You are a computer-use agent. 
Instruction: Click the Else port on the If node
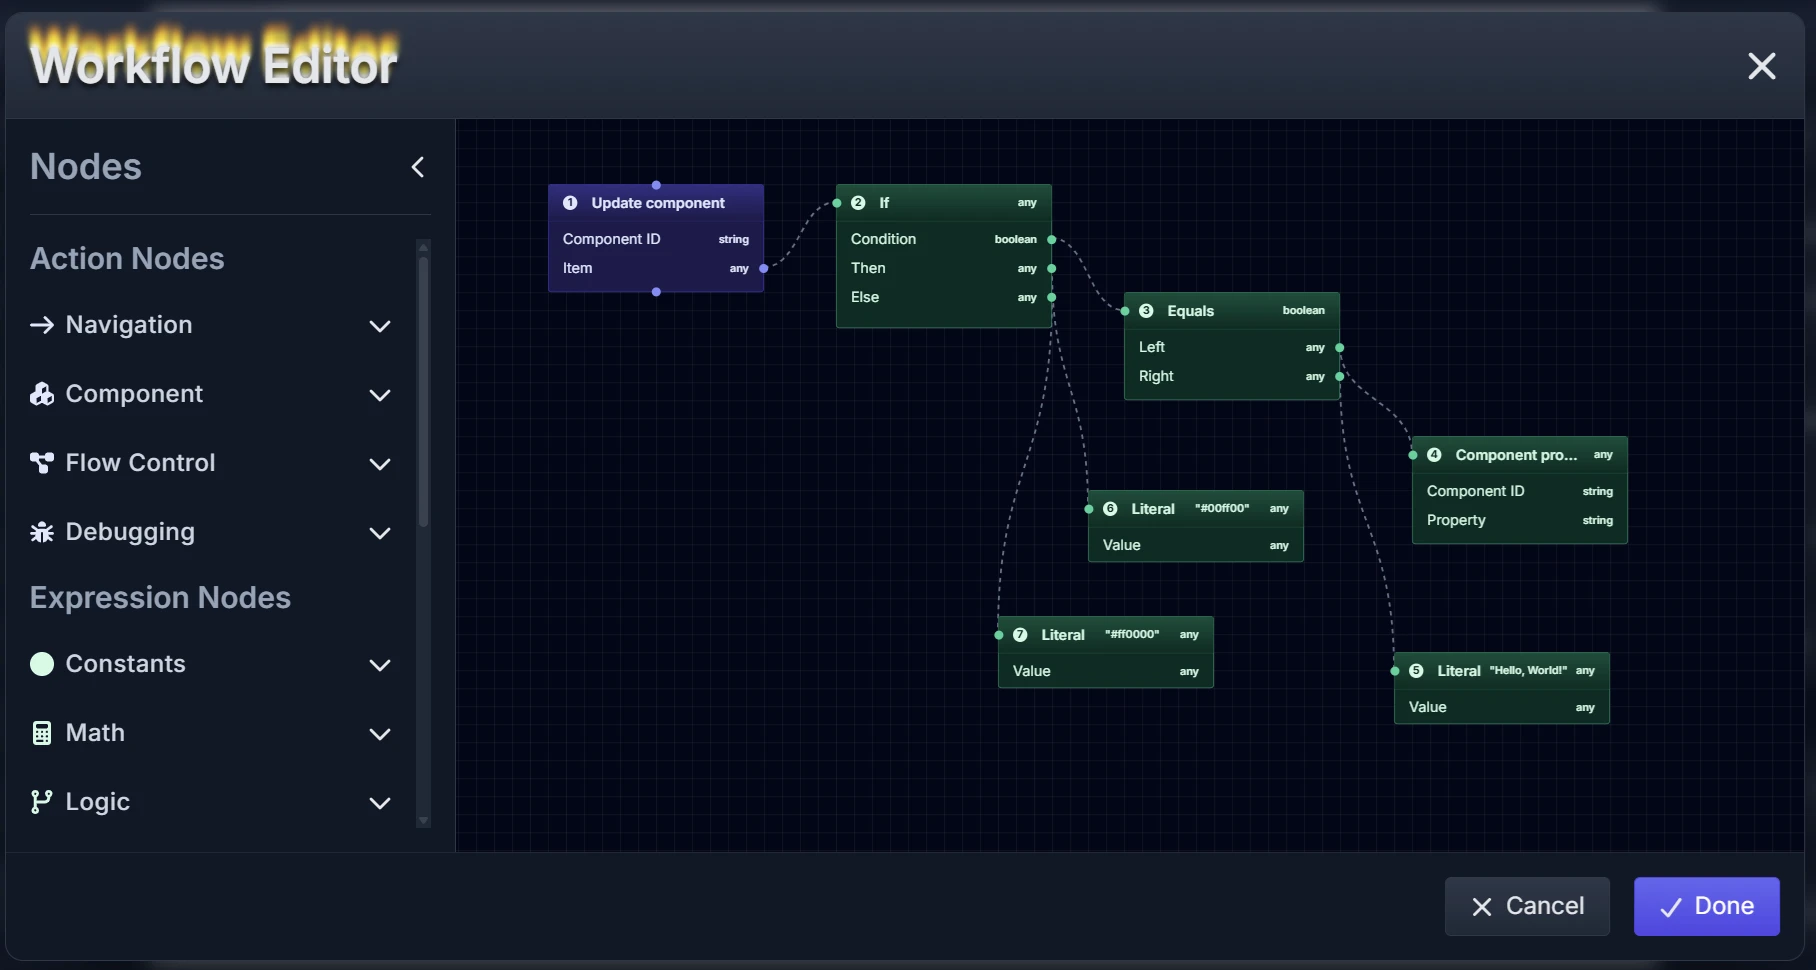pyautogui.click(x=1052, y=298)
